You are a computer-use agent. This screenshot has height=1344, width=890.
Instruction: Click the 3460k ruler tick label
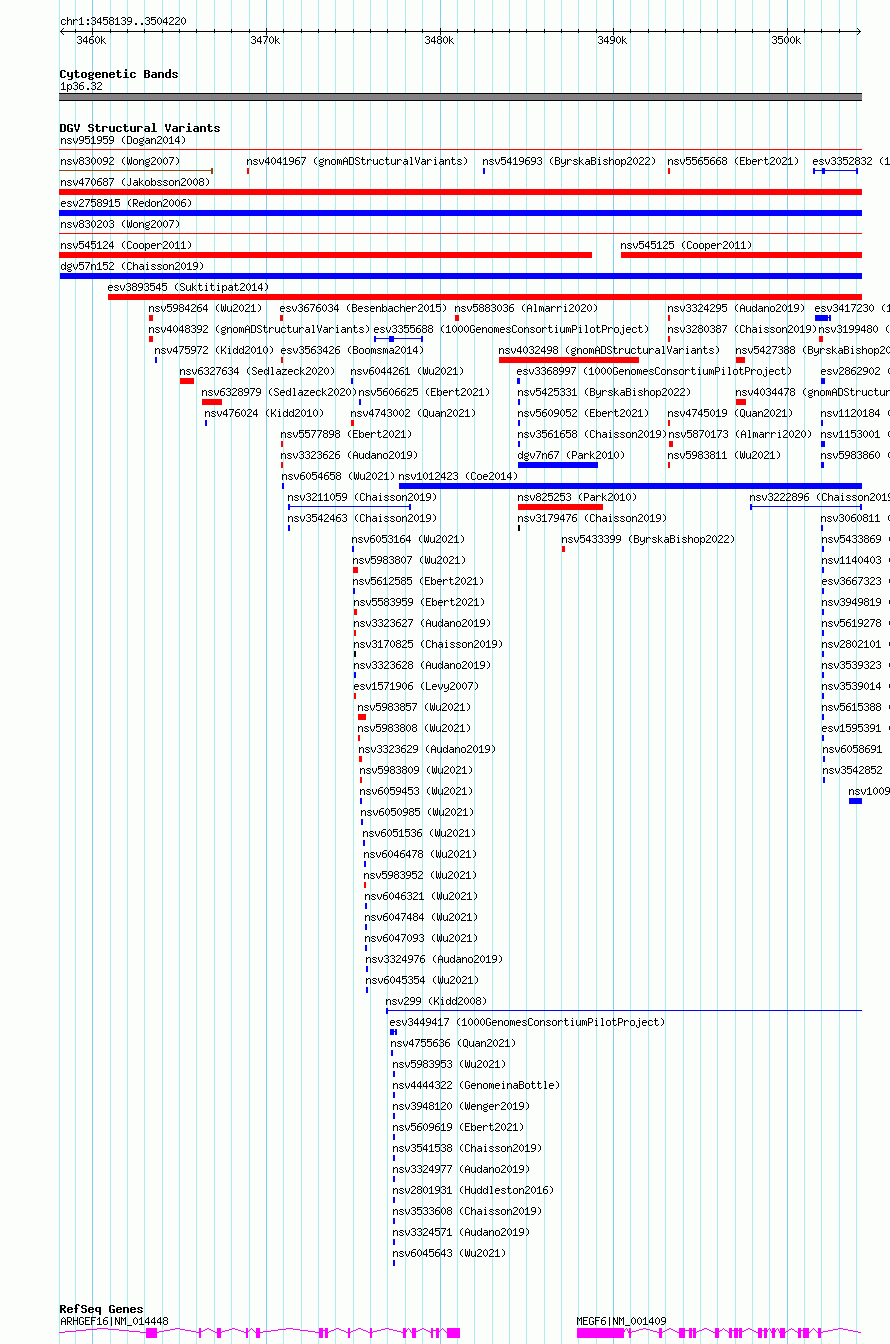(90, 40)
